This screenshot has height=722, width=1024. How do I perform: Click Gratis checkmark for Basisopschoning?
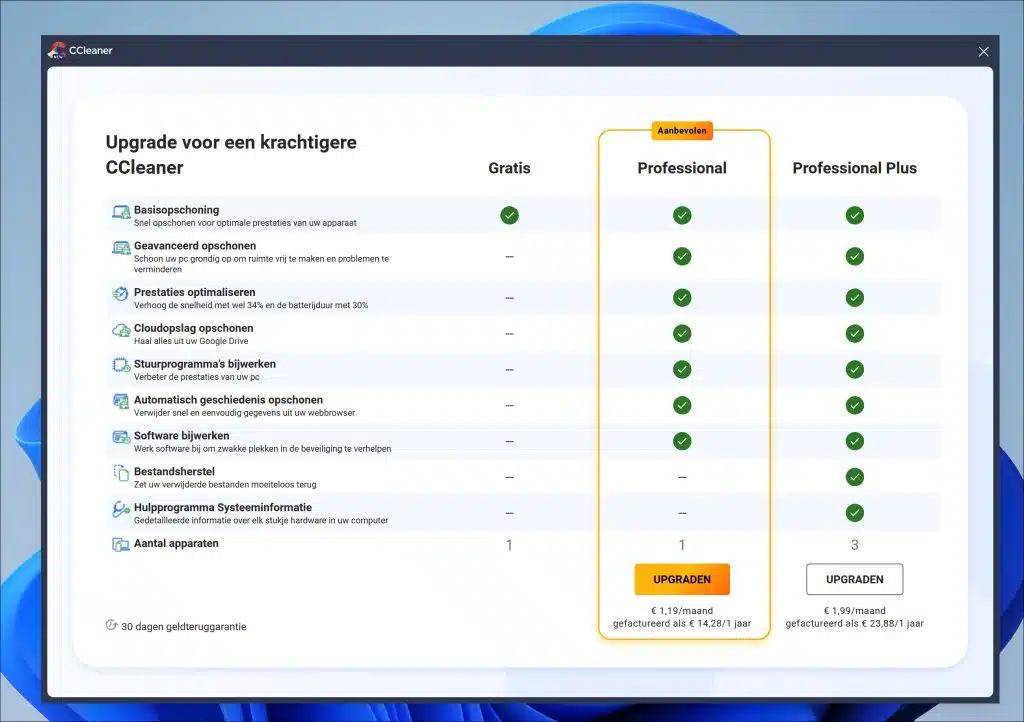509,215
